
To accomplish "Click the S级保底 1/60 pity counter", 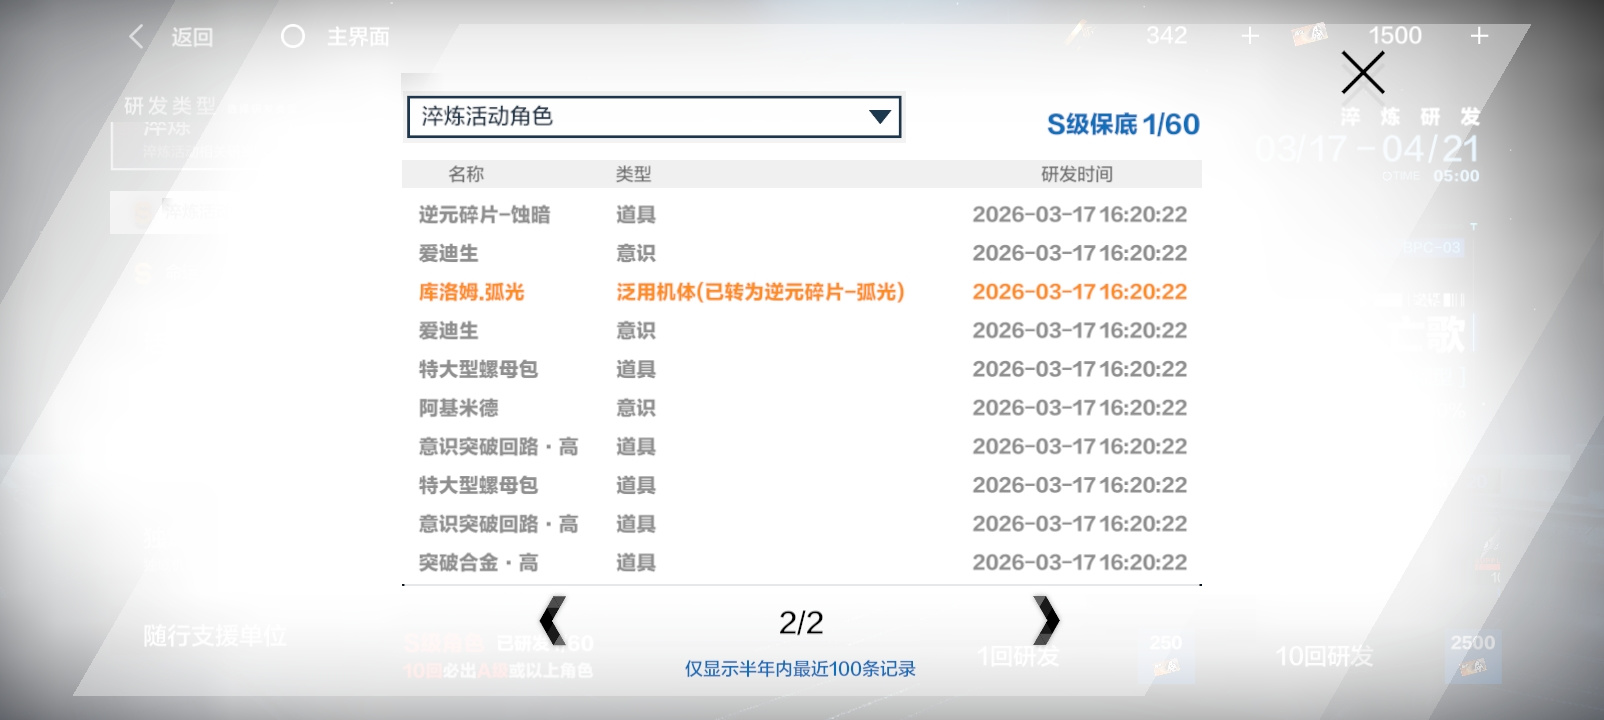I will (x=1123, y=124).
